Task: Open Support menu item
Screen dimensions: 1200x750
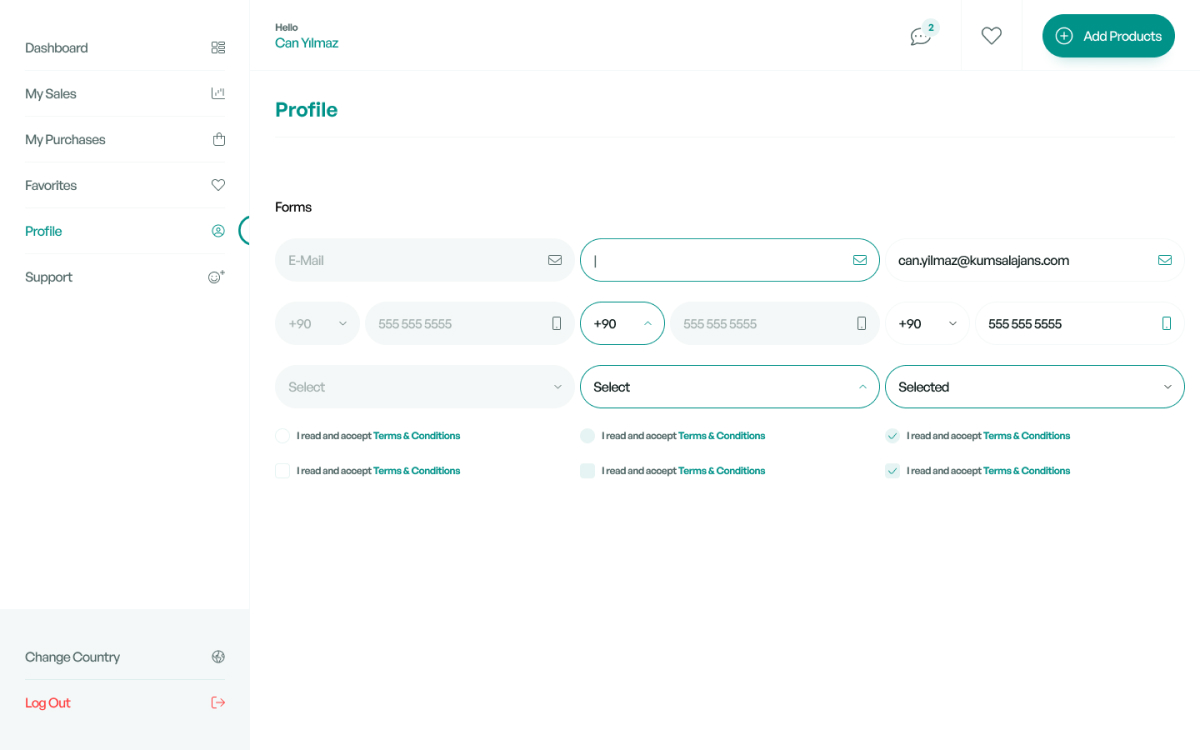Action: coord(125,277)
